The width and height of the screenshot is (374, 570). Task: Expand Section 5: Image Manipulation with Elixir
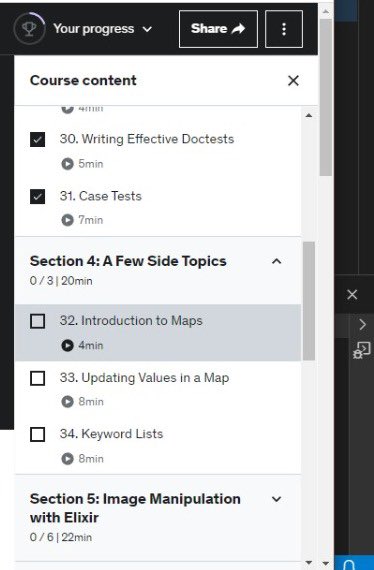(277, 499)
